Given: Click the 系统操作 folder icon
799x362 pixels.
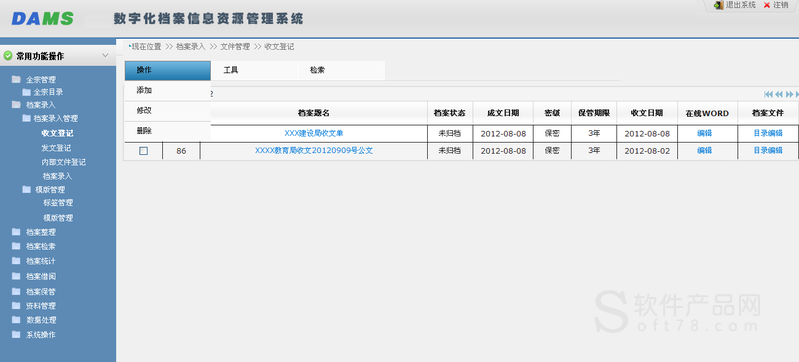Looking at the screenshot, I should (16, 335).
